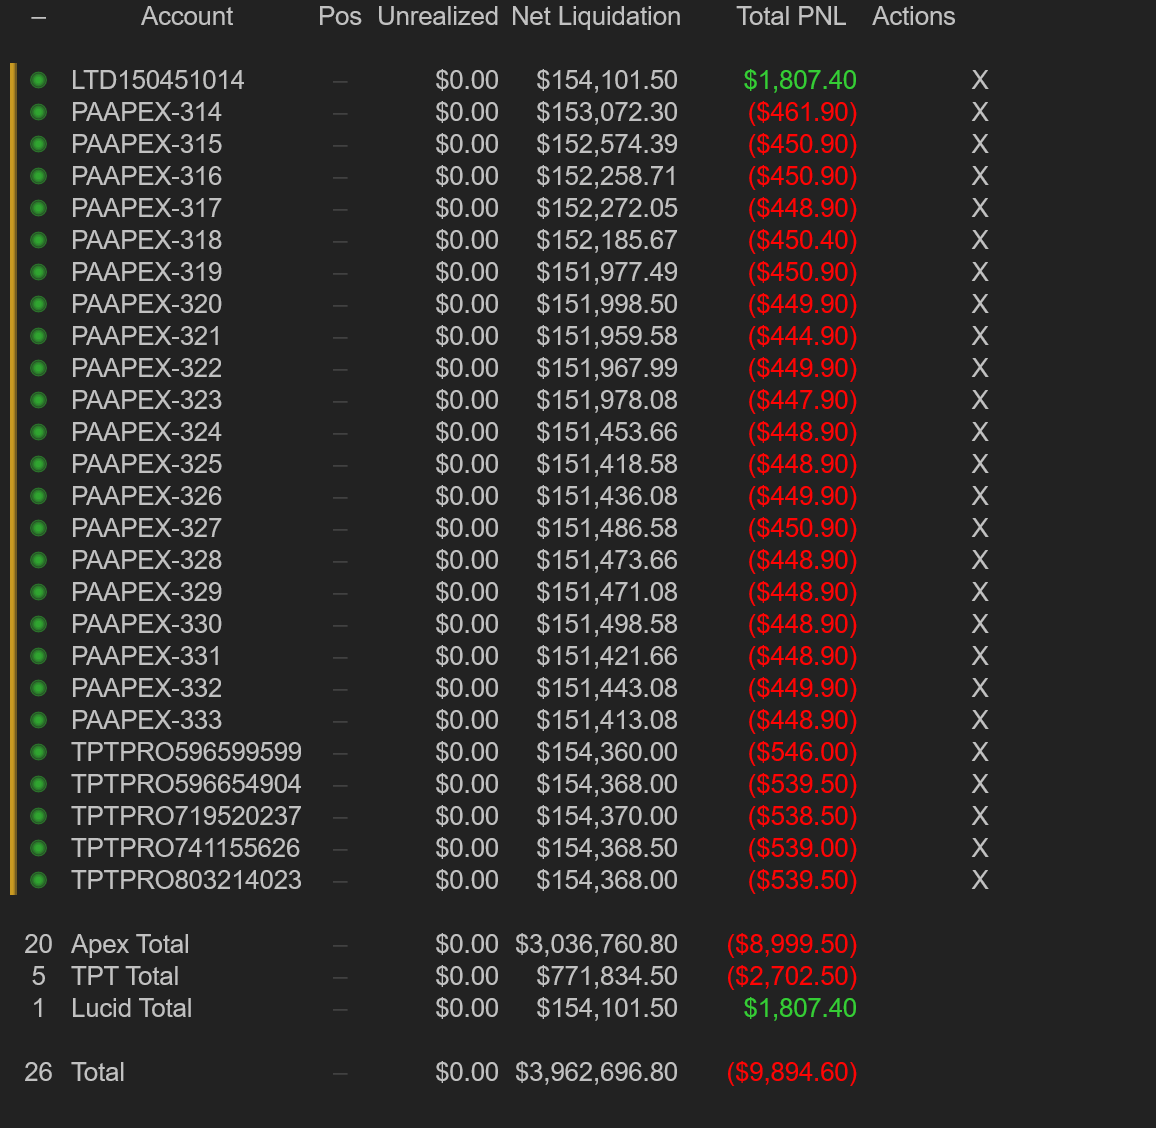This screenshot has width=1156, height=1128.
Task: Toggle green status dot for PAAPEX-314
Action: 38,112
